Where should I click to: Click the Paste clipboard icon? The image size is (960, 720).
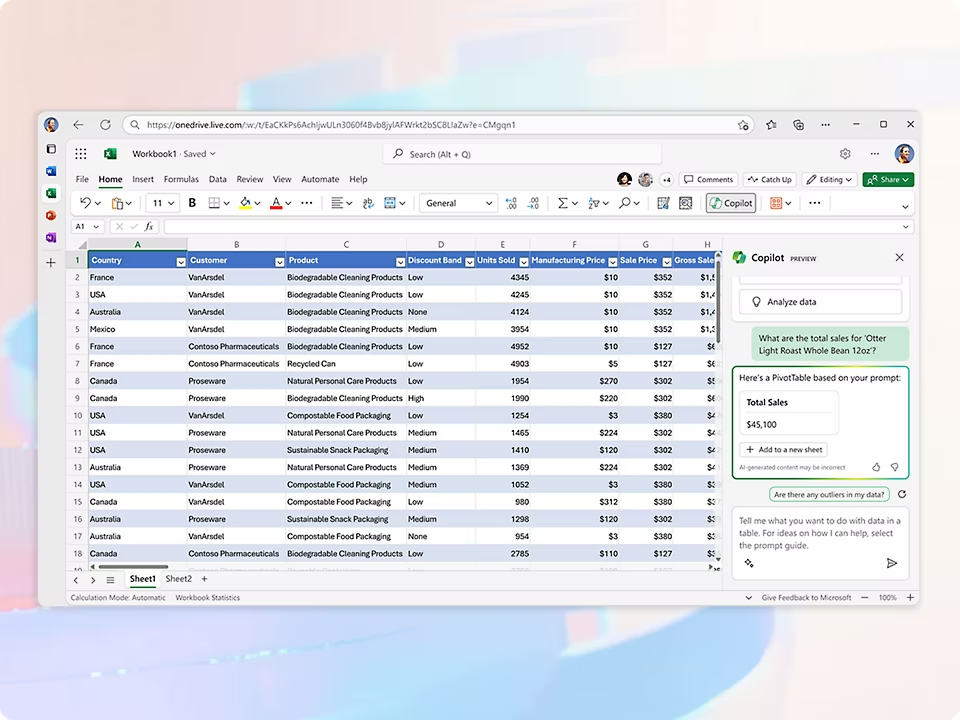coord(118,203)
